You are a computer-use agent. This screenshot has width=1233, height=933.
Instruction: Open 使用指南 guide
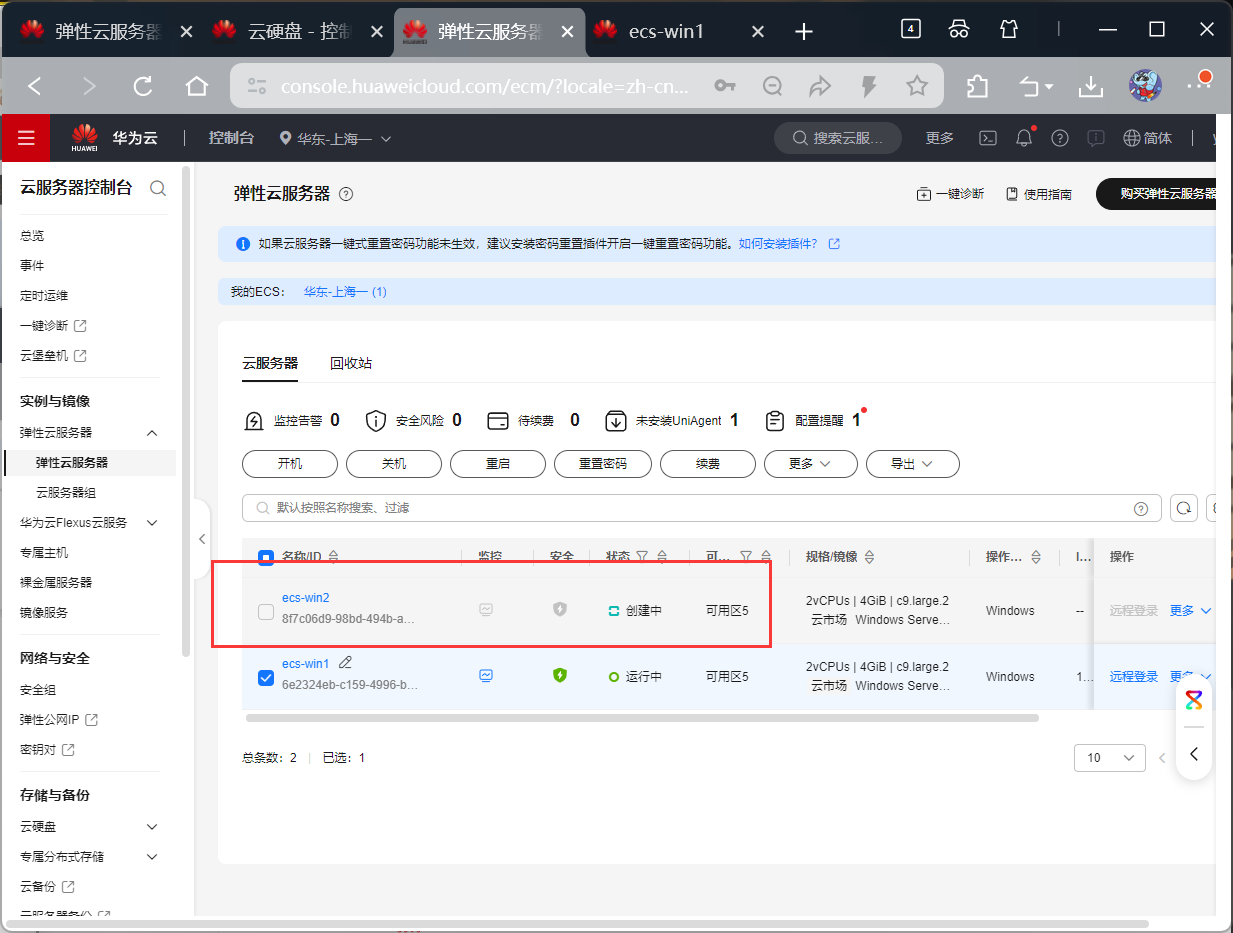pos(1038,194)
